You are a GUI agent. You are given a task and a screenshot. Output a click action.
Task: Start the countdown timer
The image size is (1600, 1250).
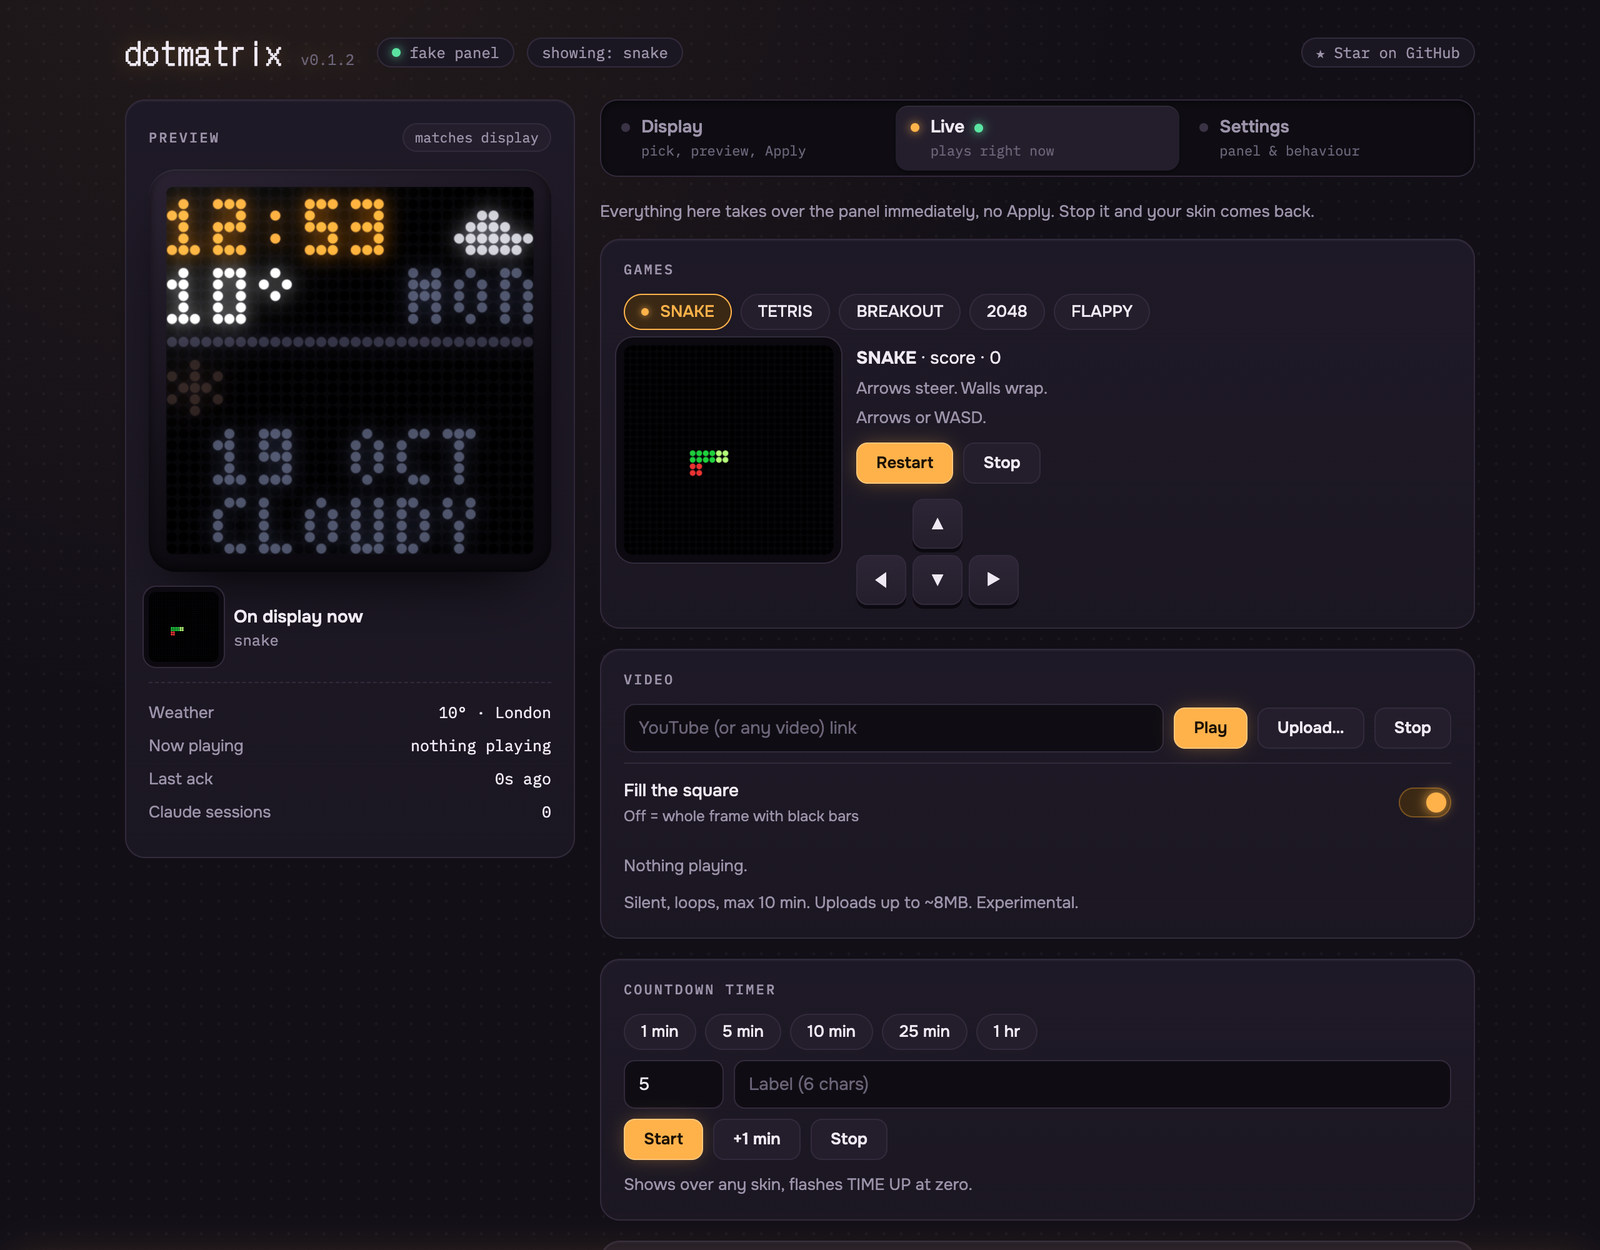[664, 1140]
